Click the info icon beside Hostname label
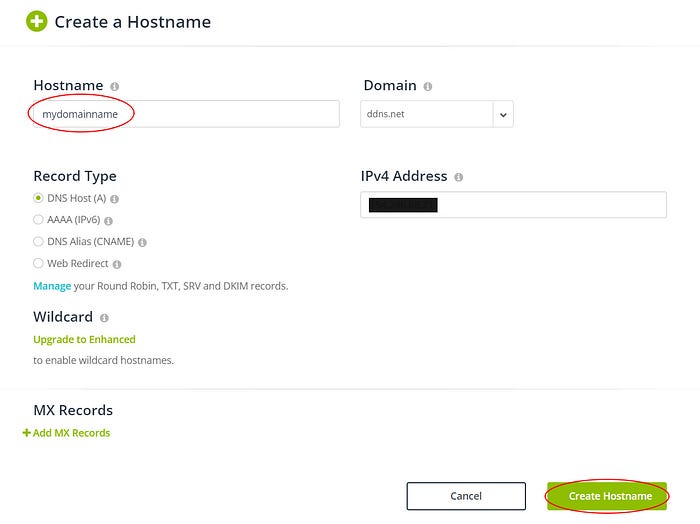This screenshot has width=700, height=524. point(115,87)
